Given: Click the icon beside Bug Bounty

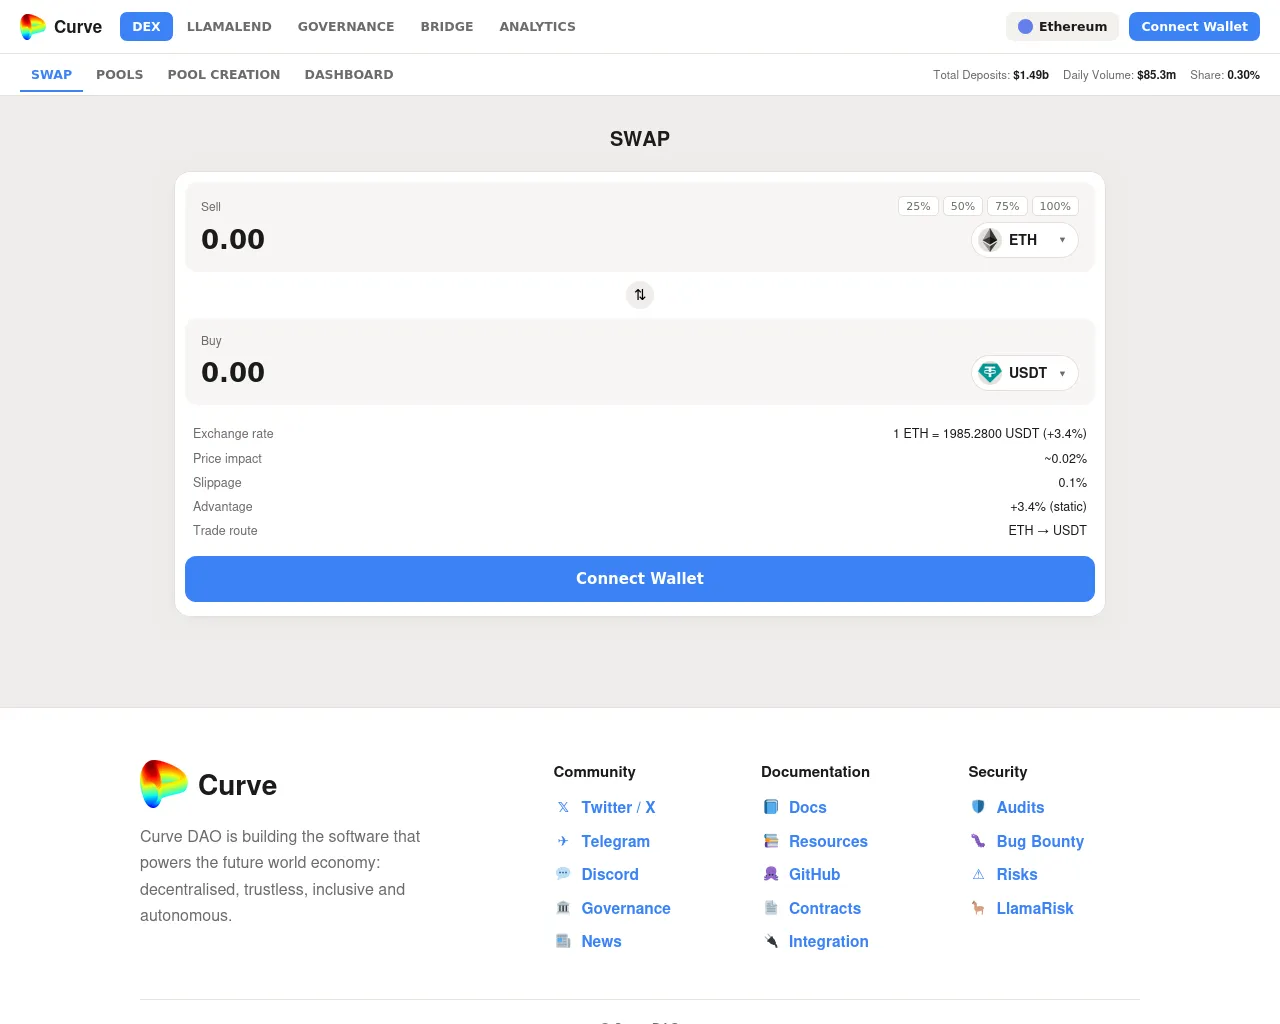Looking at the screenshot, I should 978,841.
